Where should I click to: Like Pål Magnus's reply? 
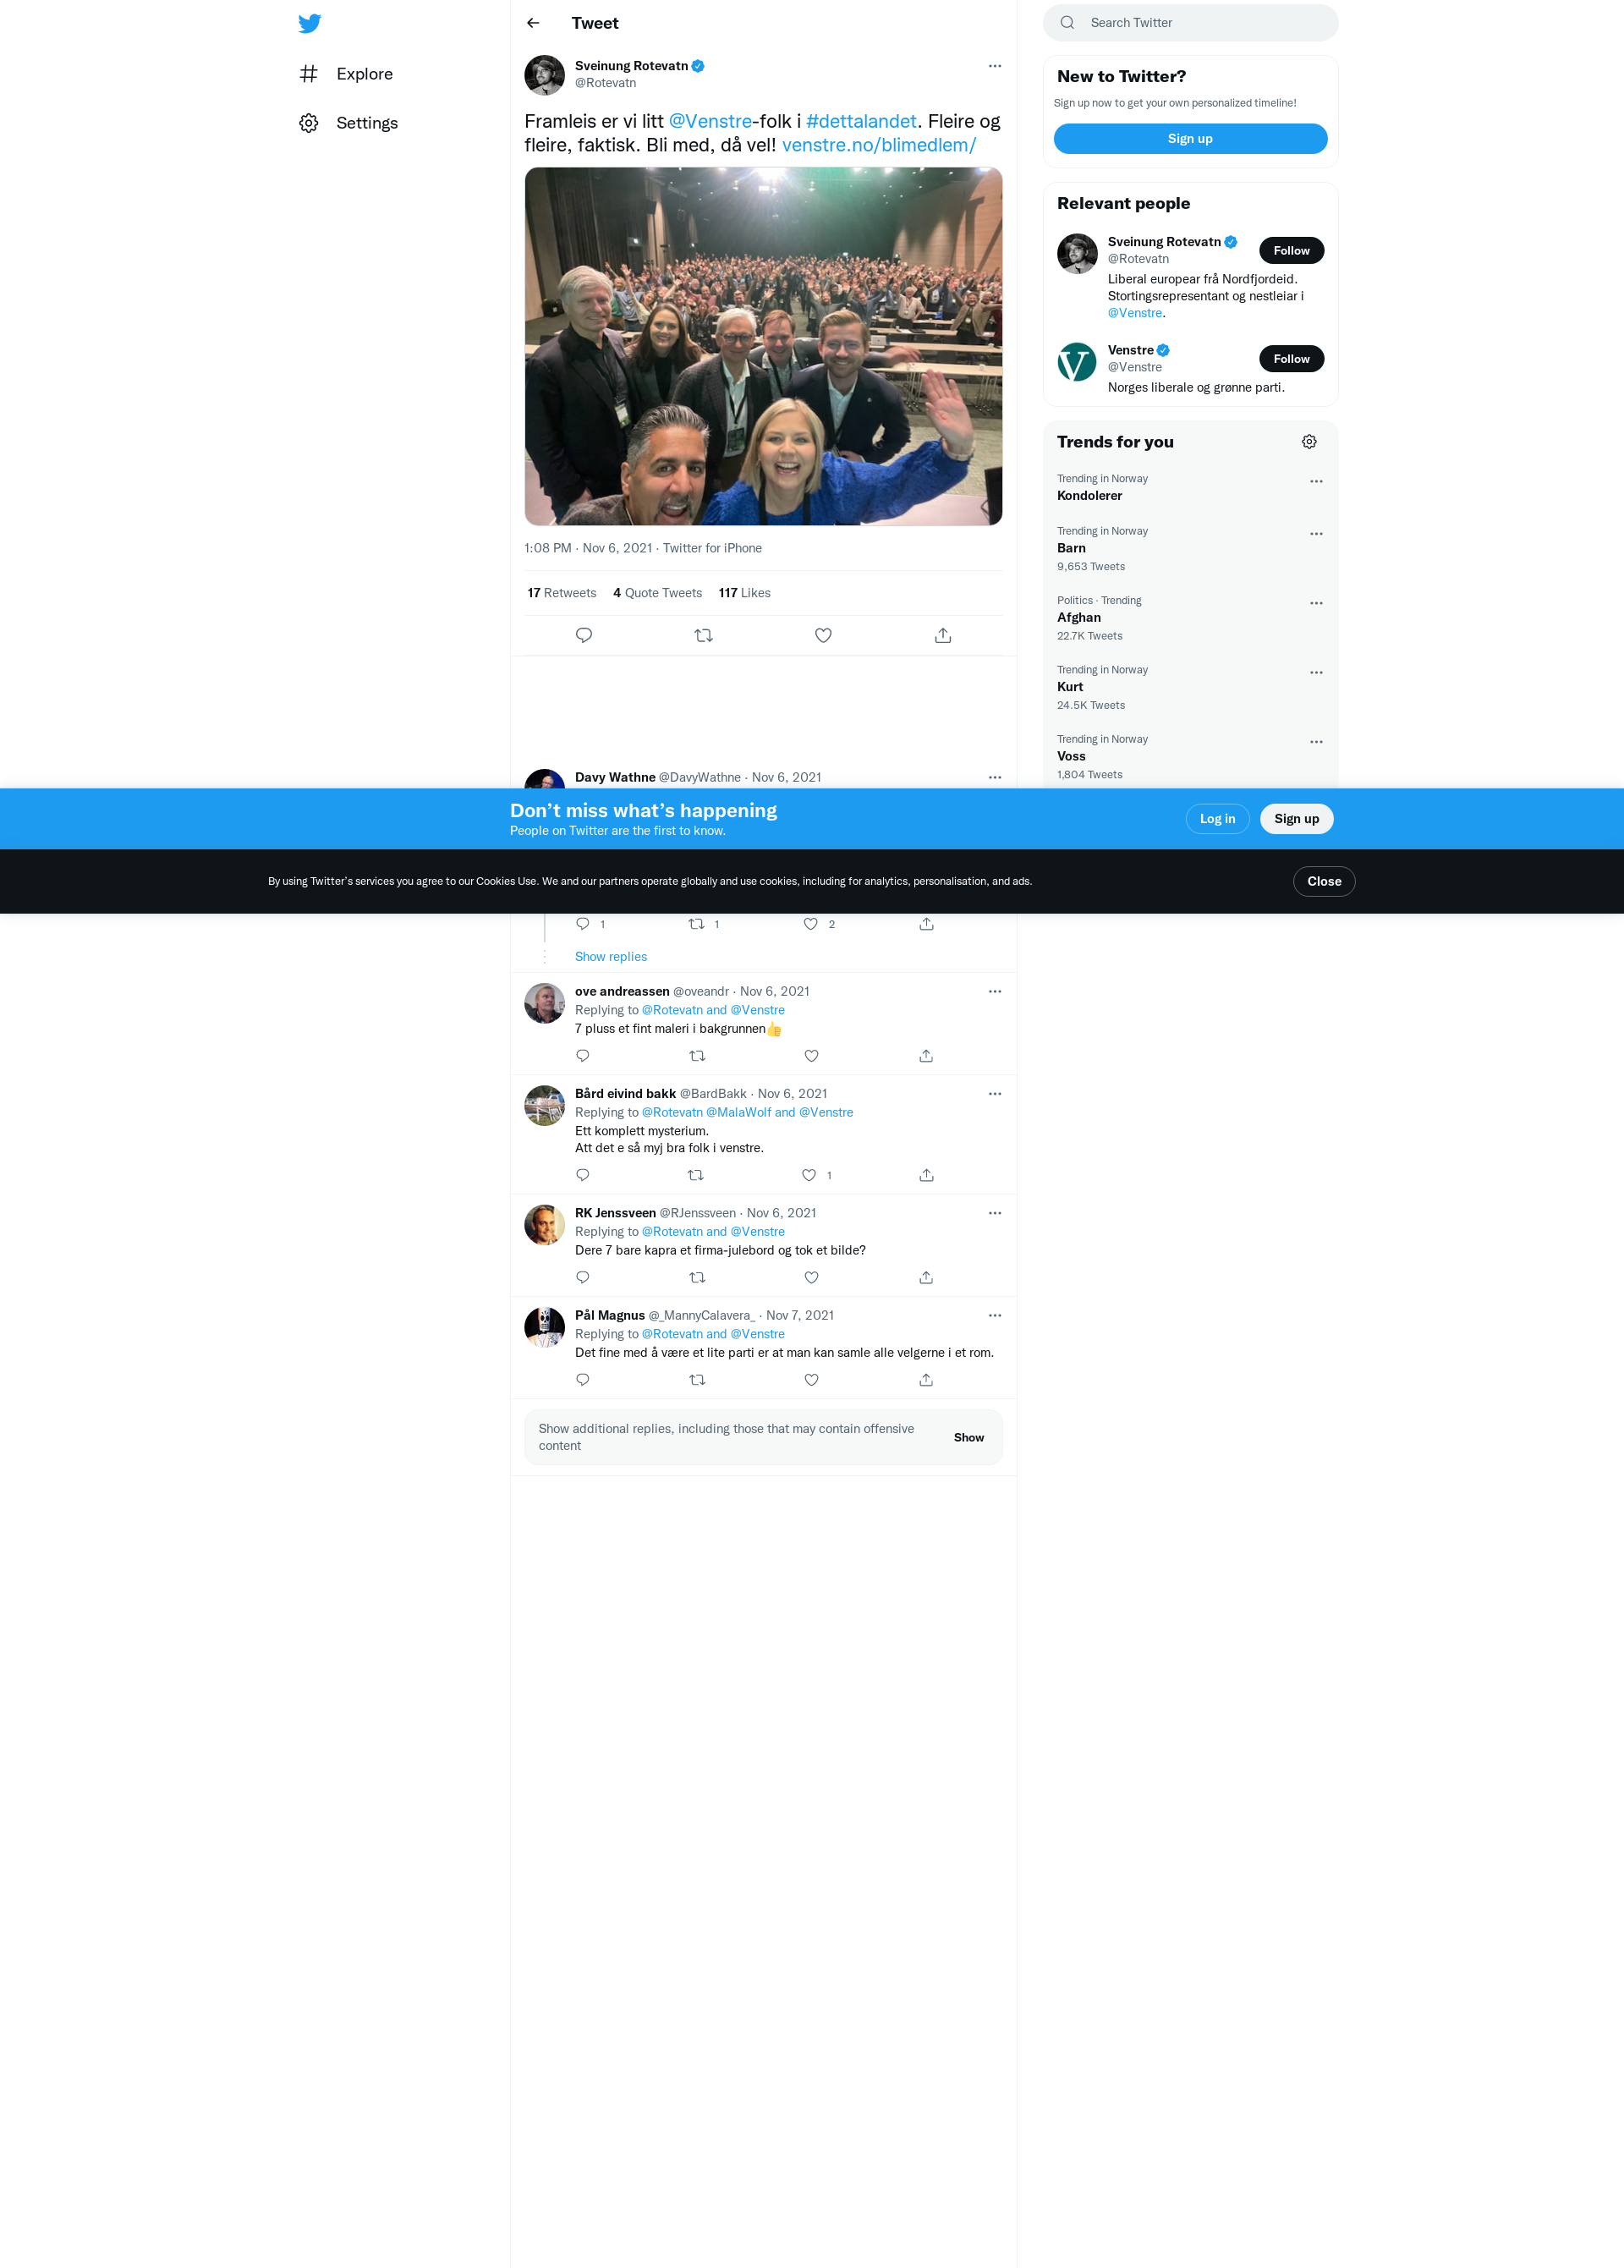pyautogui.click(x=812, y=1380)
